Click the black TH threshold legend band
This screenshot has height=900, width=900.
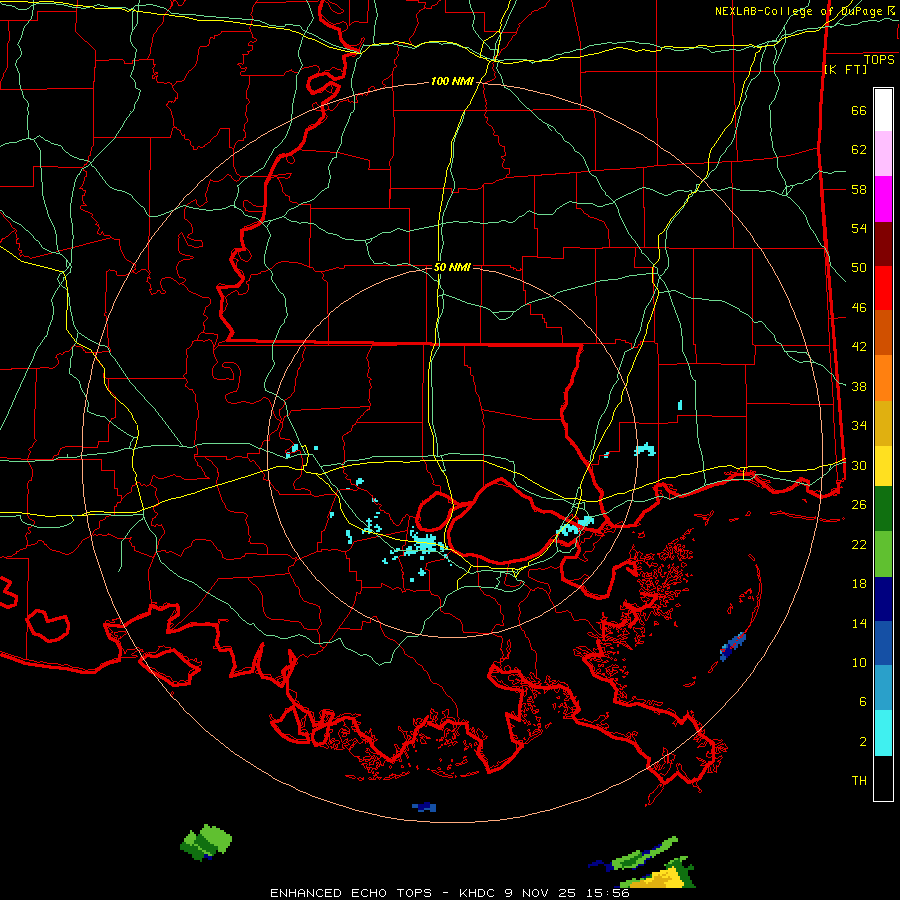(x=883, y=778)
